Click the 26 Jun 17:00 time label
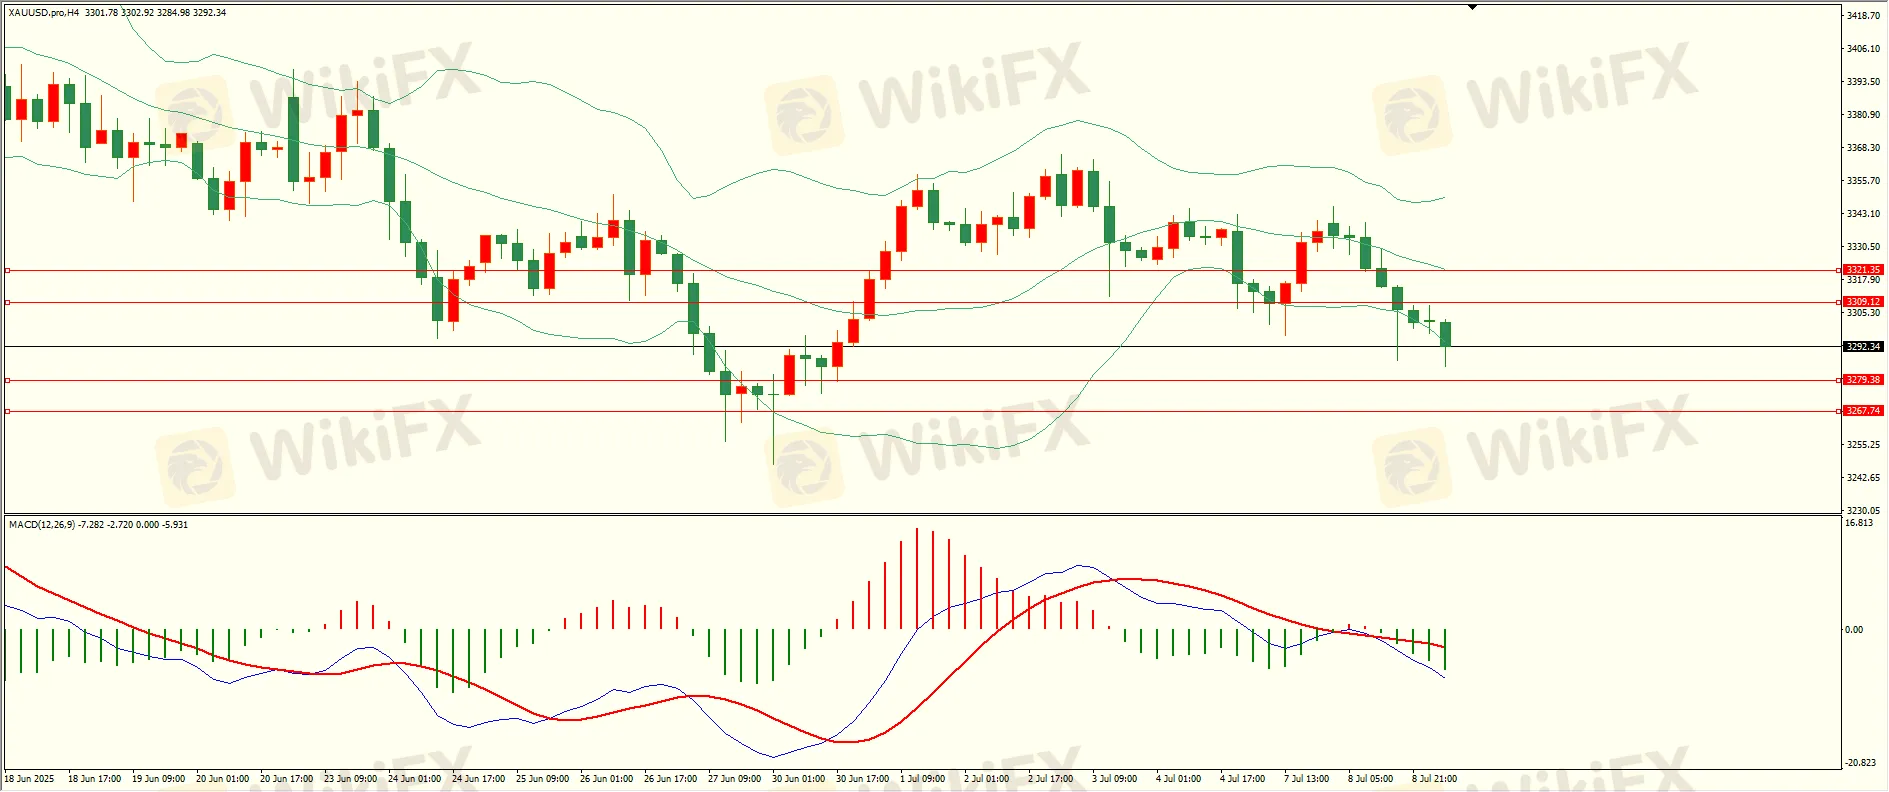This screenshot has height=792, width=1889. pyautogui.click(x=671, y=779)
